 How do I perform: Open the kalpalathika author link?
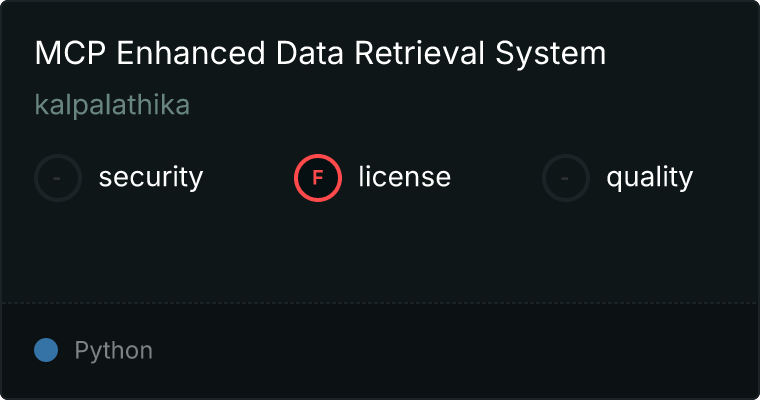(112, 105)
